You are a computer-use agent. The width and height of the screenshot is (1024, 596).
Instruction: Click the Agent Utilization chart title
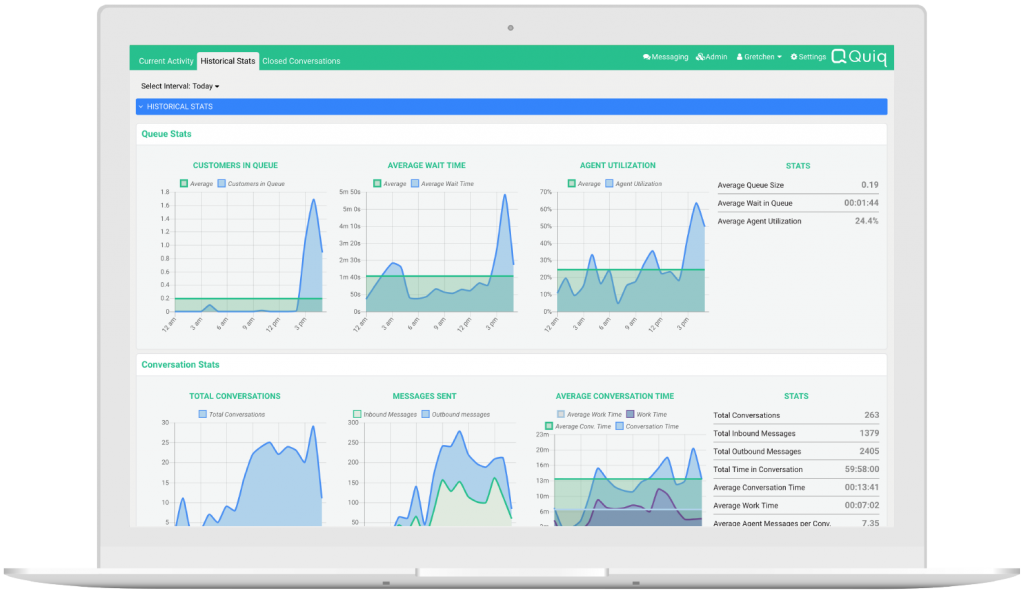coord(618,165)
